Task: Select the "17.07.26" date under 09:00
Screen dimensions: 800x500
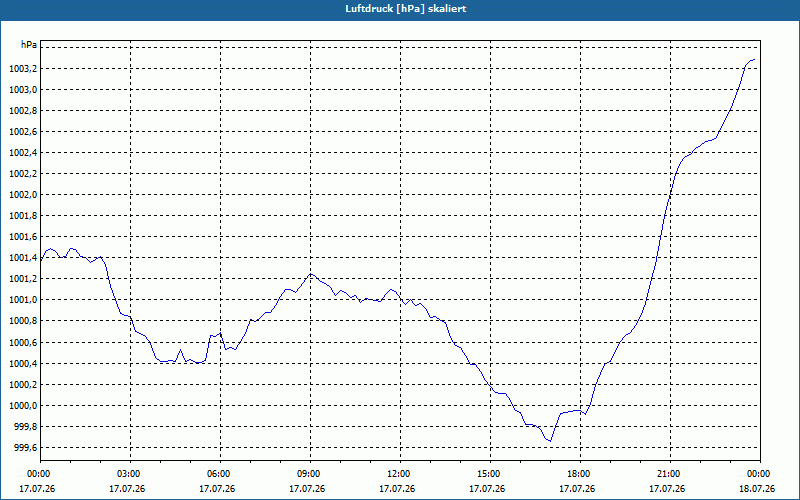Action: coord(308,489)
